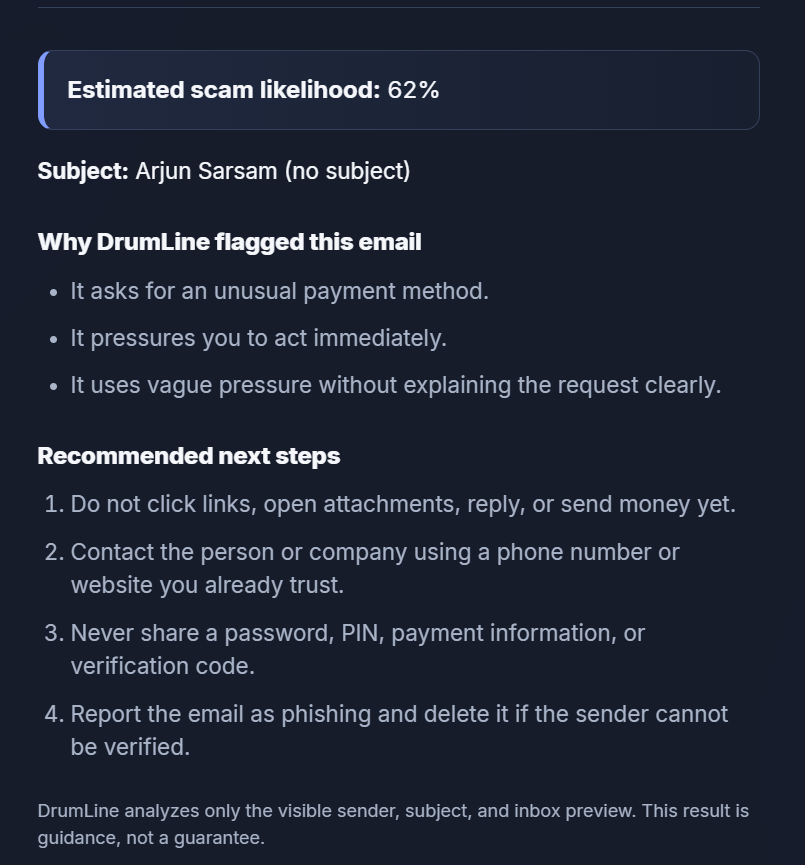Viewport: 805px width, 865px height.
Task: Click the number 4. list marker
Action: pos(54,714)
